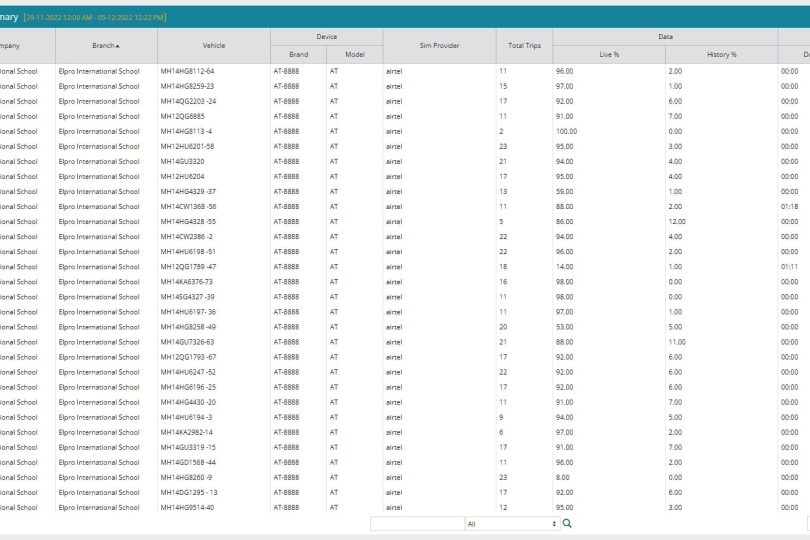Click the Model column header

click(x=354, y=54)
